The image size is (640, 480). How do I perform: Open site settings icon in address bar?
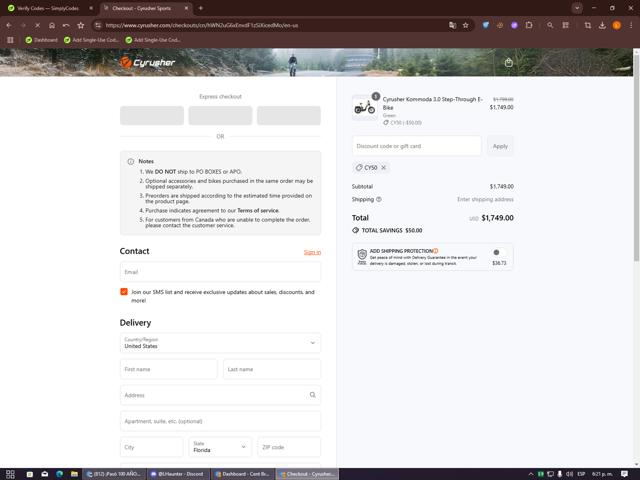pos(98,25)
